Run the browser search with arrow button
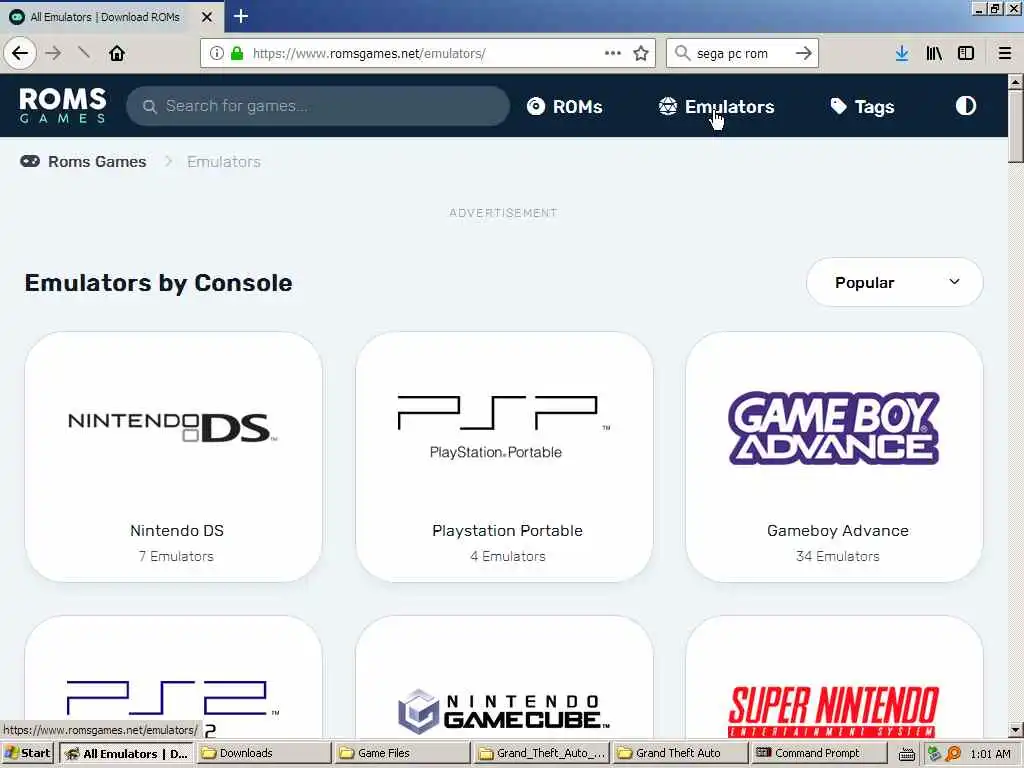This screenshot has width=1024, height=768. click(803, 53)
